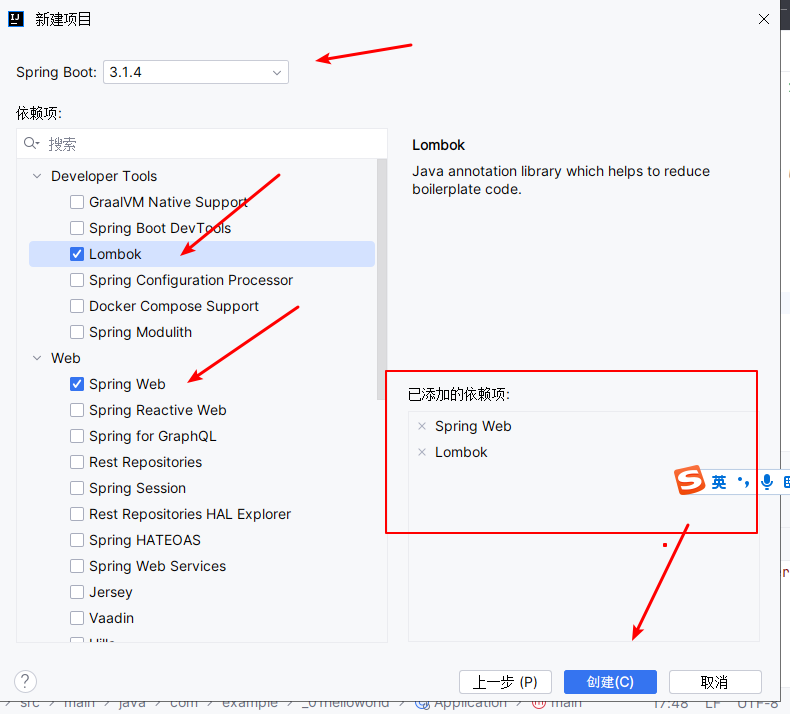Enable Spring Boot DevTools checkbox

click(77, 228)
